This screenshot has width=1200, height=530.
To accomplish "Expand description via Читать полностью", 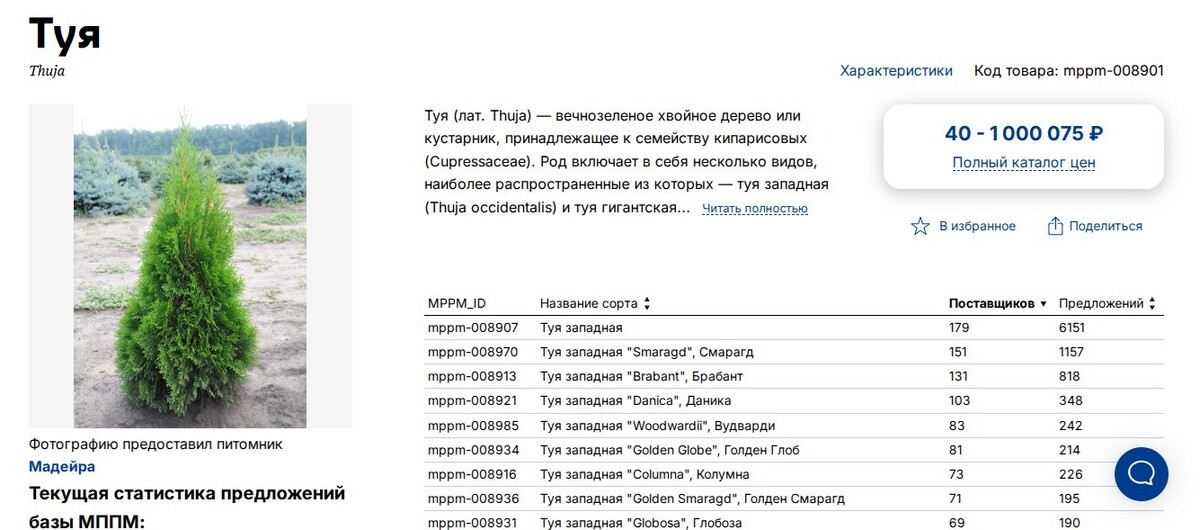I will pos(755,209).
